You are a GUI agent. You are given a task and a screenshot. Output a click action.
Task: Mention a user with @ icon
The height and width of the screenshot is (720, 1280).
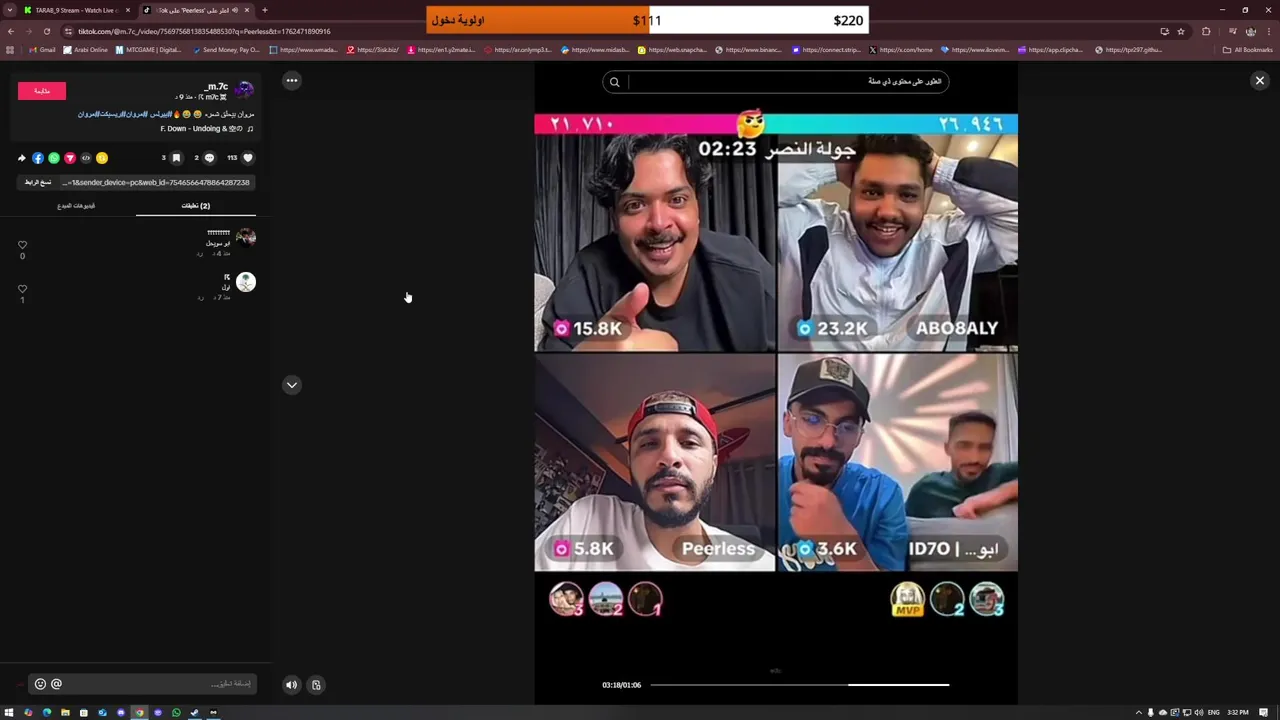pos(56,684)
